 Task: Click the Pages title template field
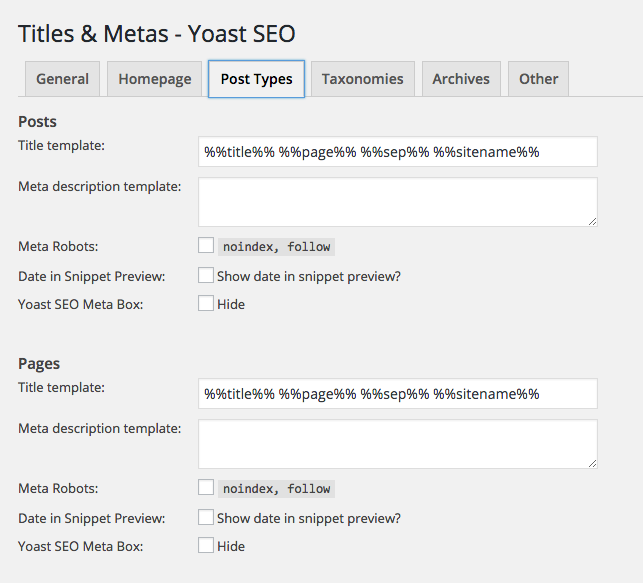point(398,394)
